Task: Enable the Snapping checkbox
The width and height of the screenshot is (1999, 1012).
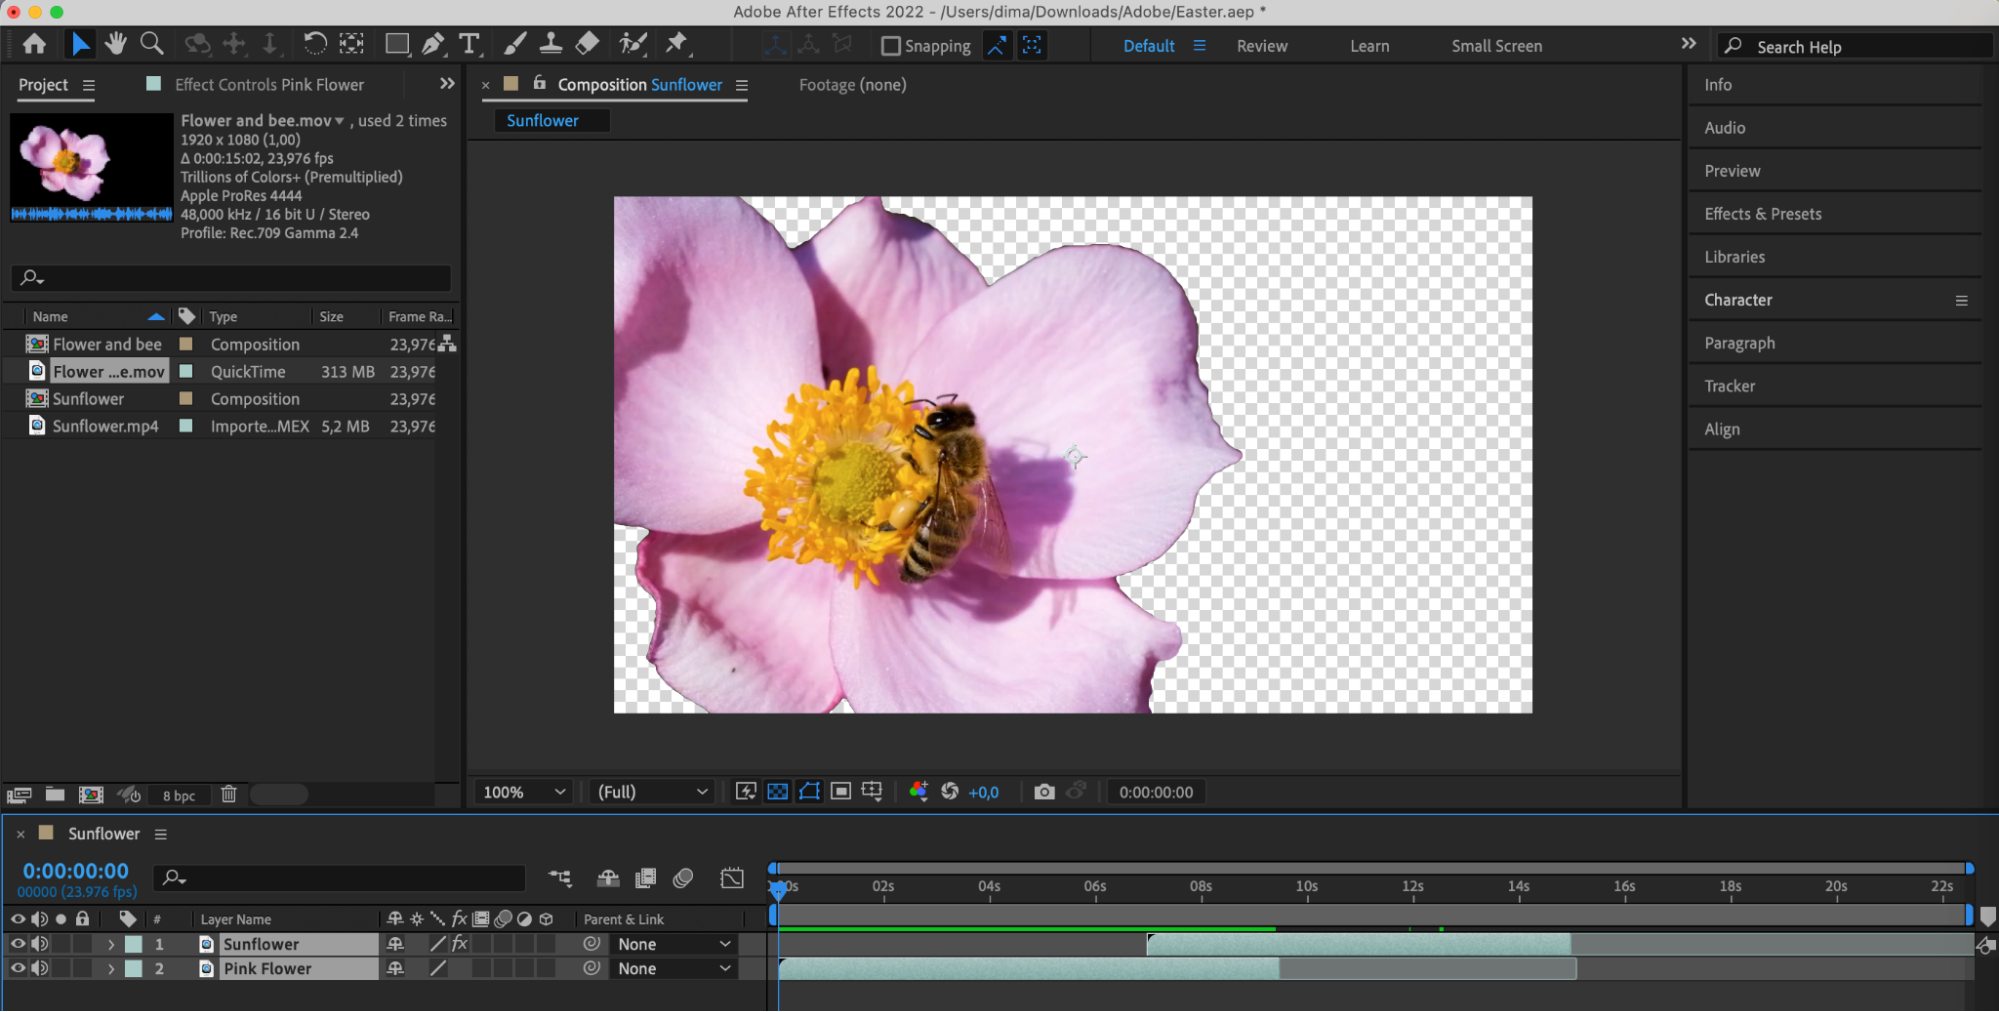Action: [x=890, y=46]
